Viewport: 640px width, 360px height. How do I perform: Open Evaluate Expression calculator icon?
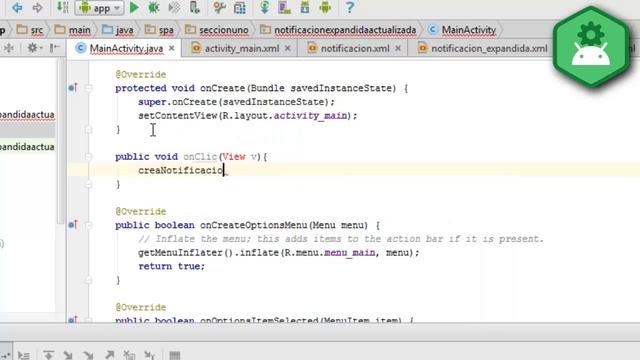pyautogui.click(x=175, y=355)
